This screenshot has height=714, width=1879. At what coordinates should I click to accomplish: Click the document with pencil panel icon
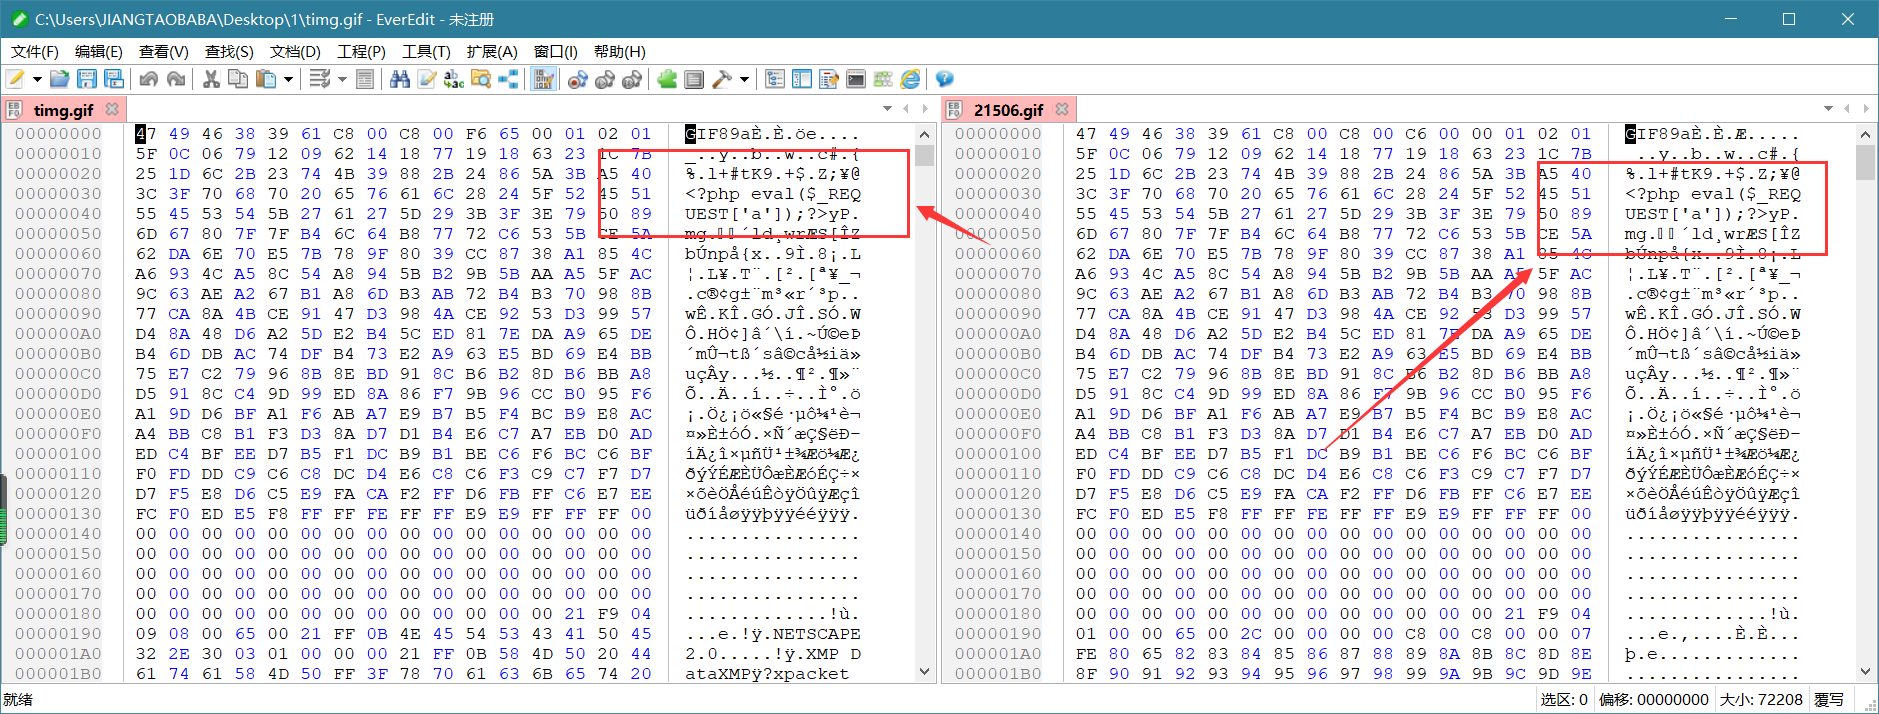(x=829, y=79)
